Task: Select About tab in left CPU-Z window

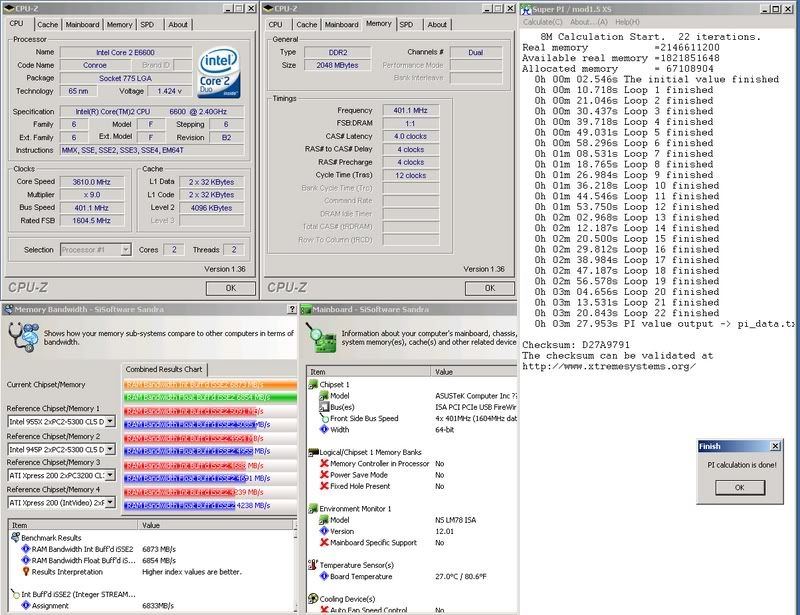Action: (178, 24)
